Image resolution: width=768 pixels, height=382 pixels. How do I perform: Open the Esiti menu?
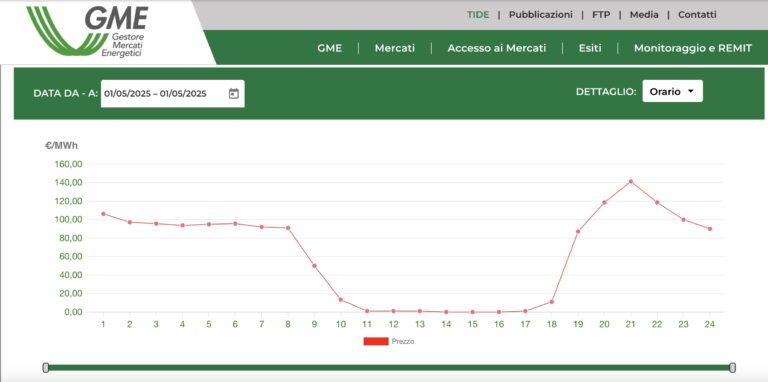point(590,48)
